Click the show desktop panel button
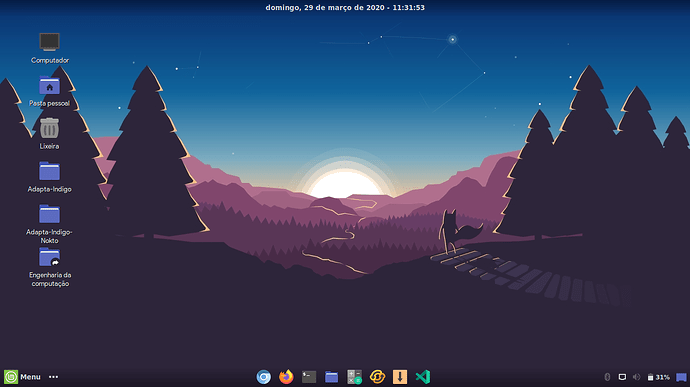Viewport: 690px width, 387px height. 681,377
